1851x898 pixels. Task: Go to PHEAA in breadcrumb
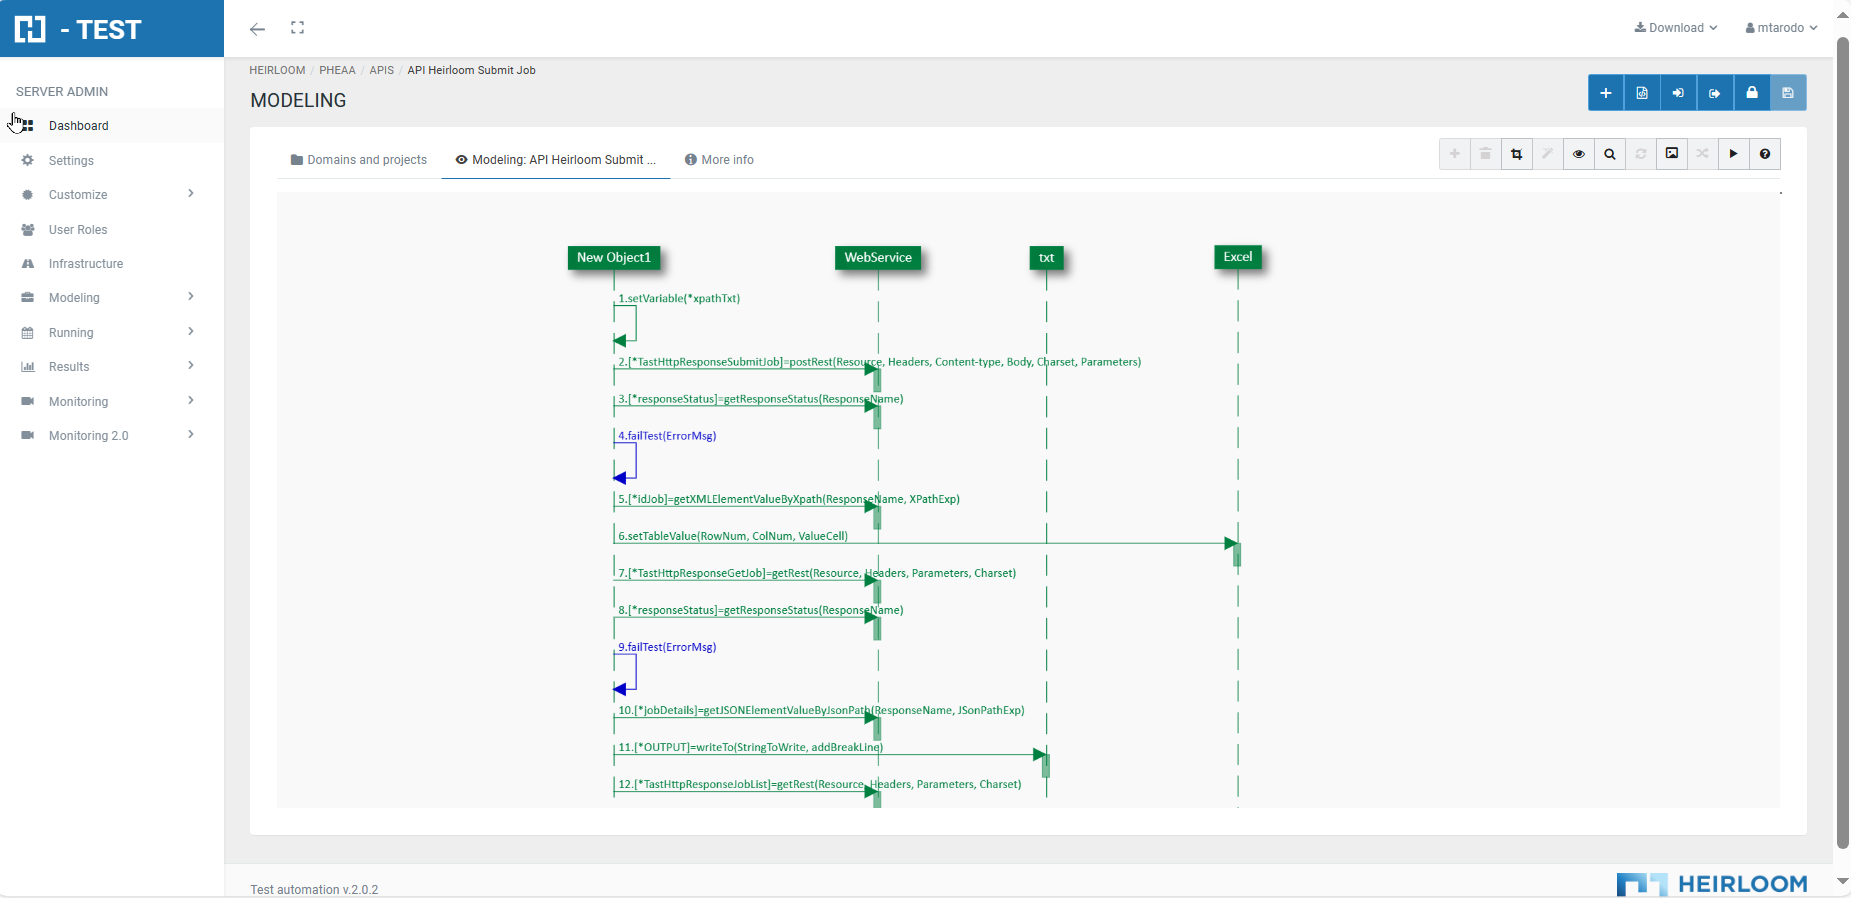coord(337,70)
